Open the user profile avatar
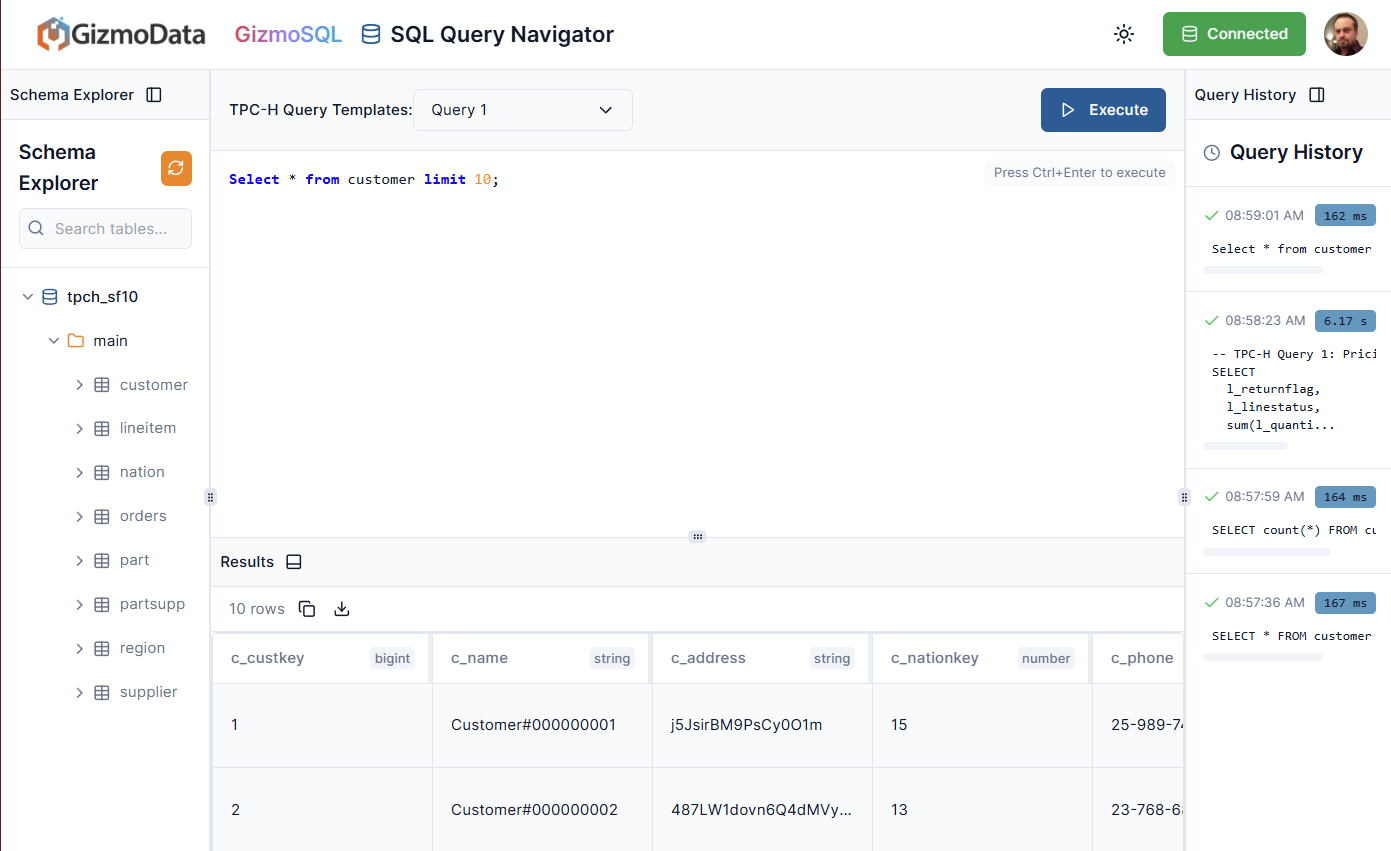Viewport: 1391px width, 851px height. [x=1346, y=33]
